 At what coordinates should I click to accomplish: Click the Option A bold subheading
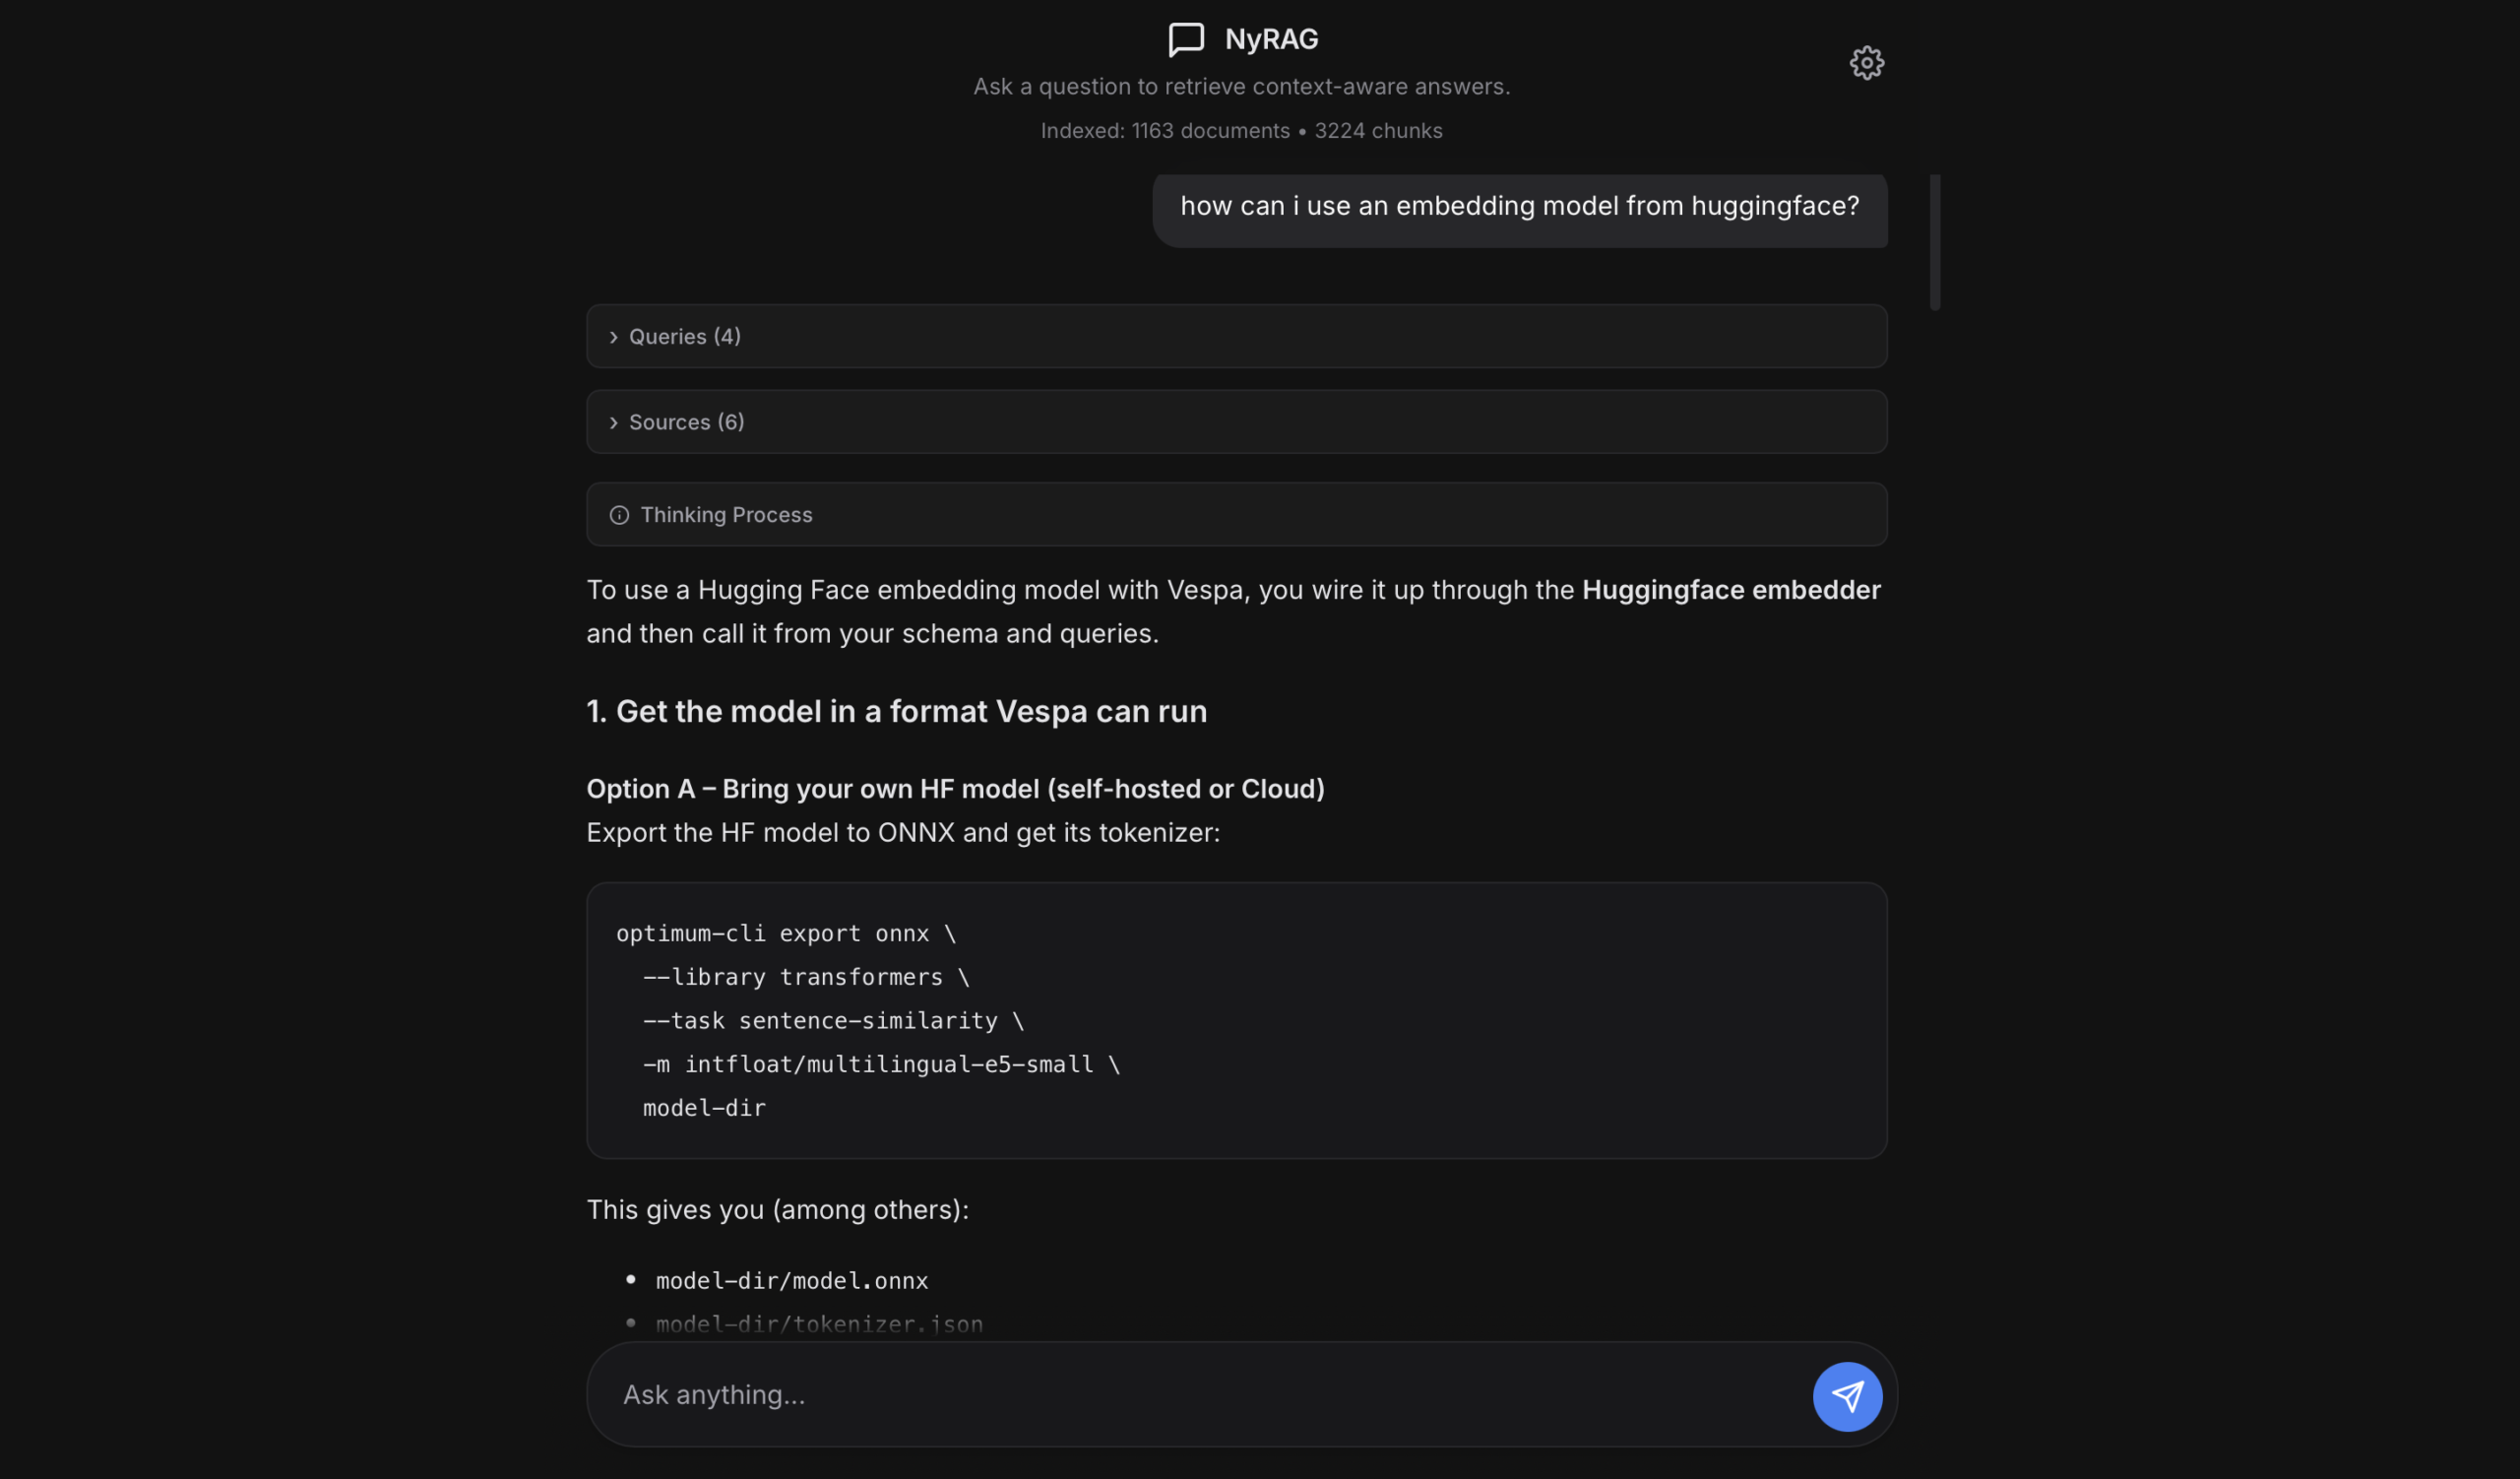(955, 789)
